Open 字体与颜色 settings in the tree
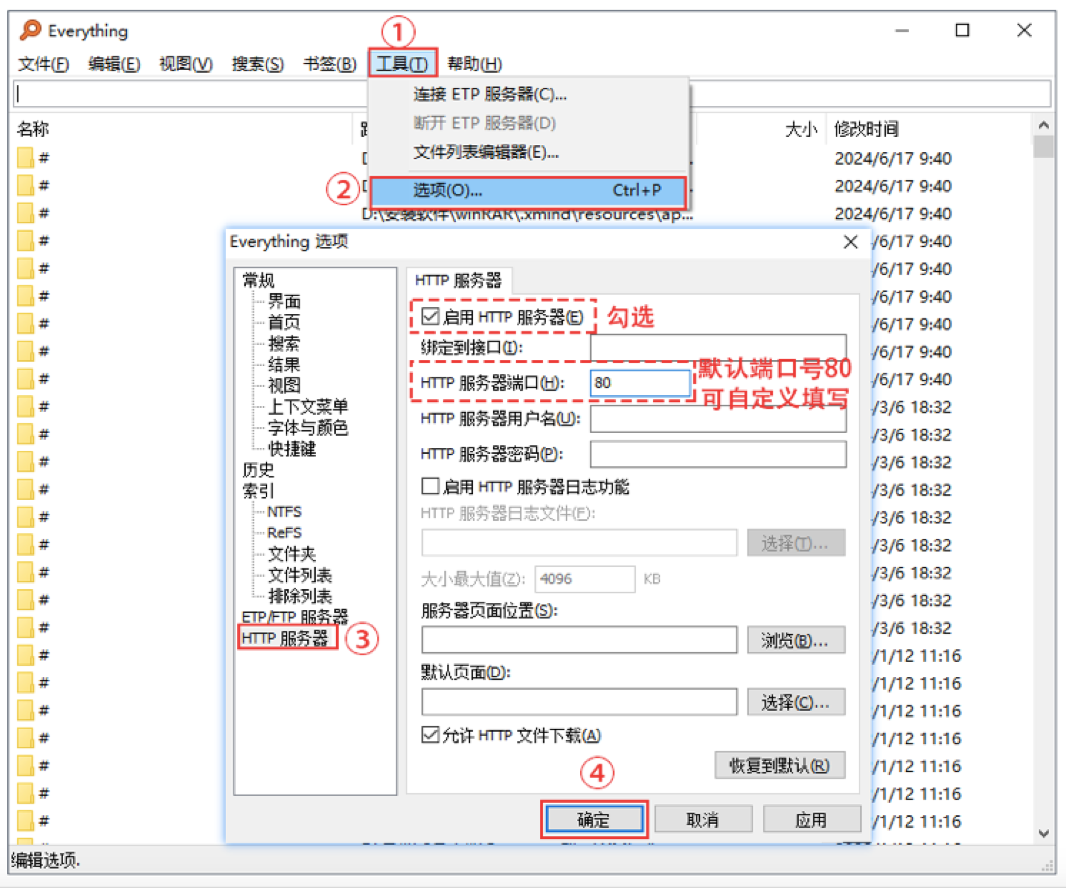Image resolution: width=1066 pixels, height=888 pixels. click(308, 428)
